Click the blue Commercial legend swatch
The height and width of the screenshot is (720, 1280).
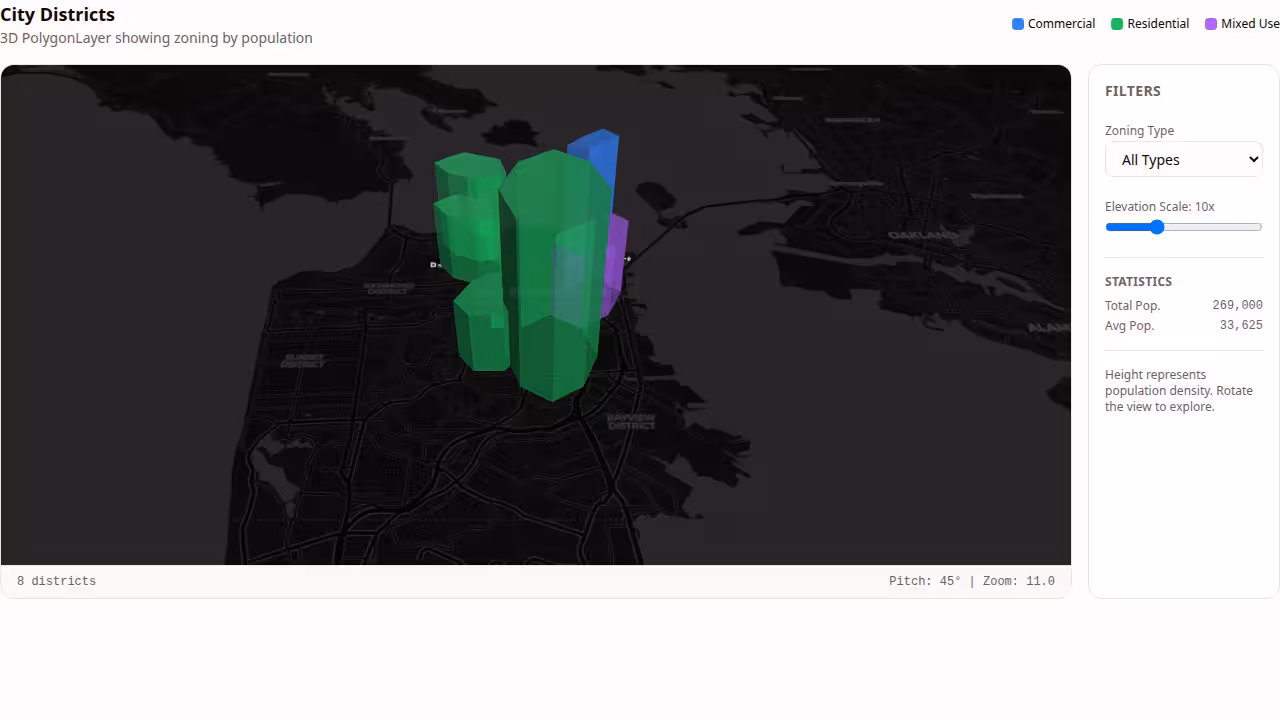click(1018, 24)
